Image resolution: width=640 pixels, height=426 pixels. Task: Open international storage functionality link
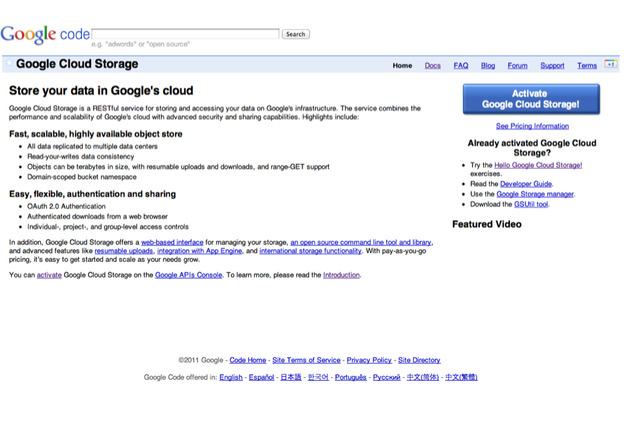[x=310, y=251]
